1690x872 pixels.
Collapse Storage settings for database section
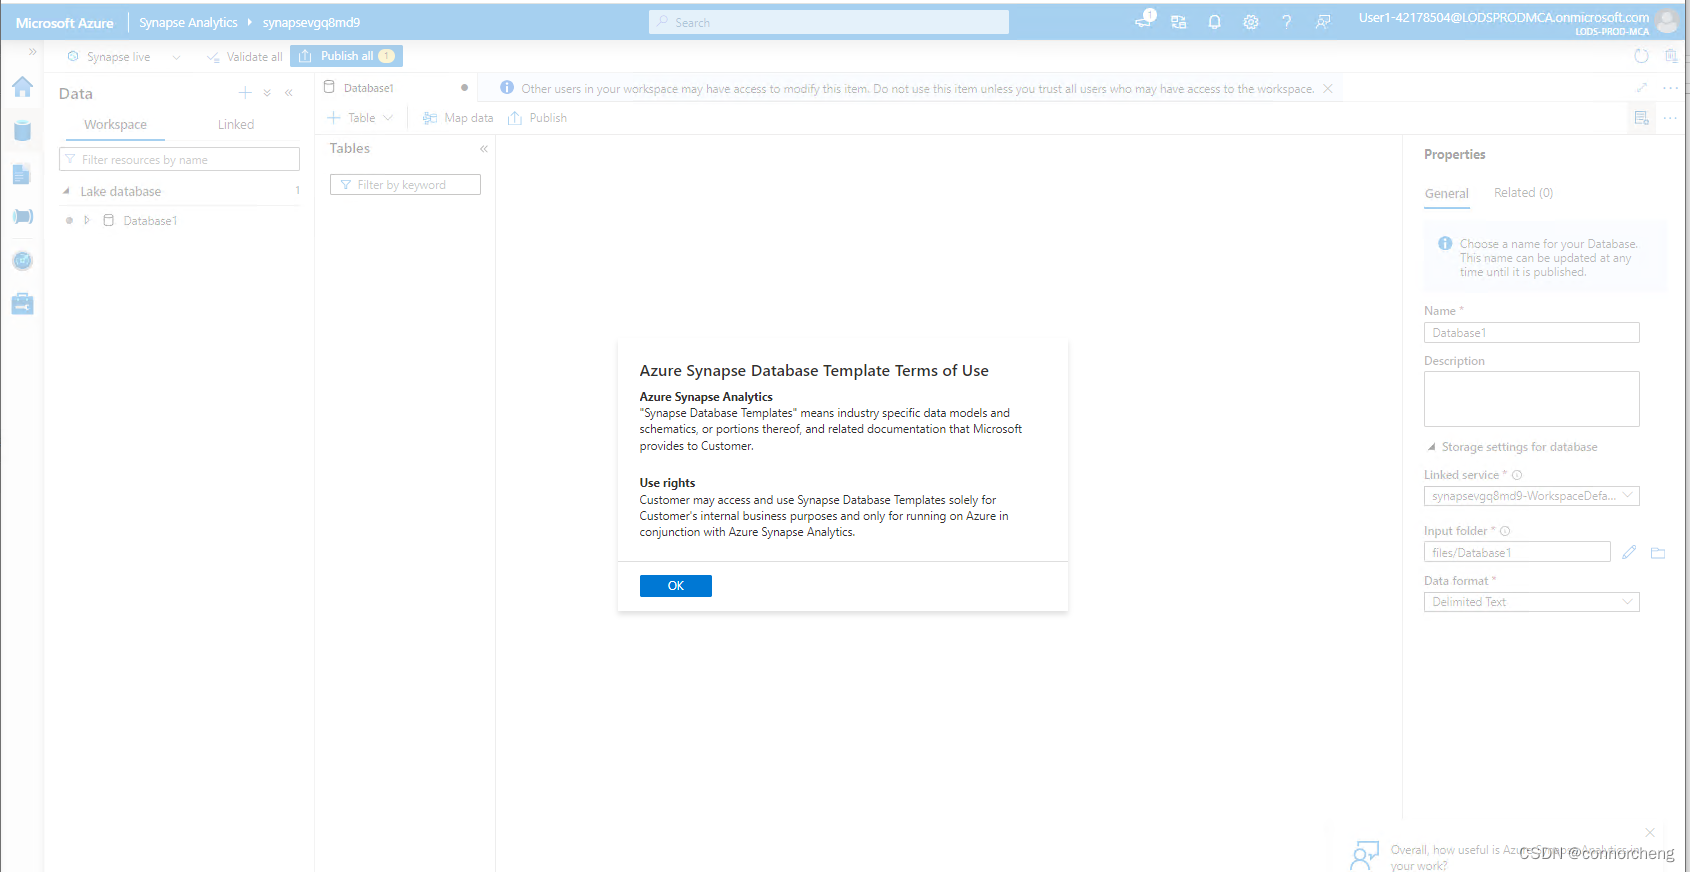pos(1432,447)
